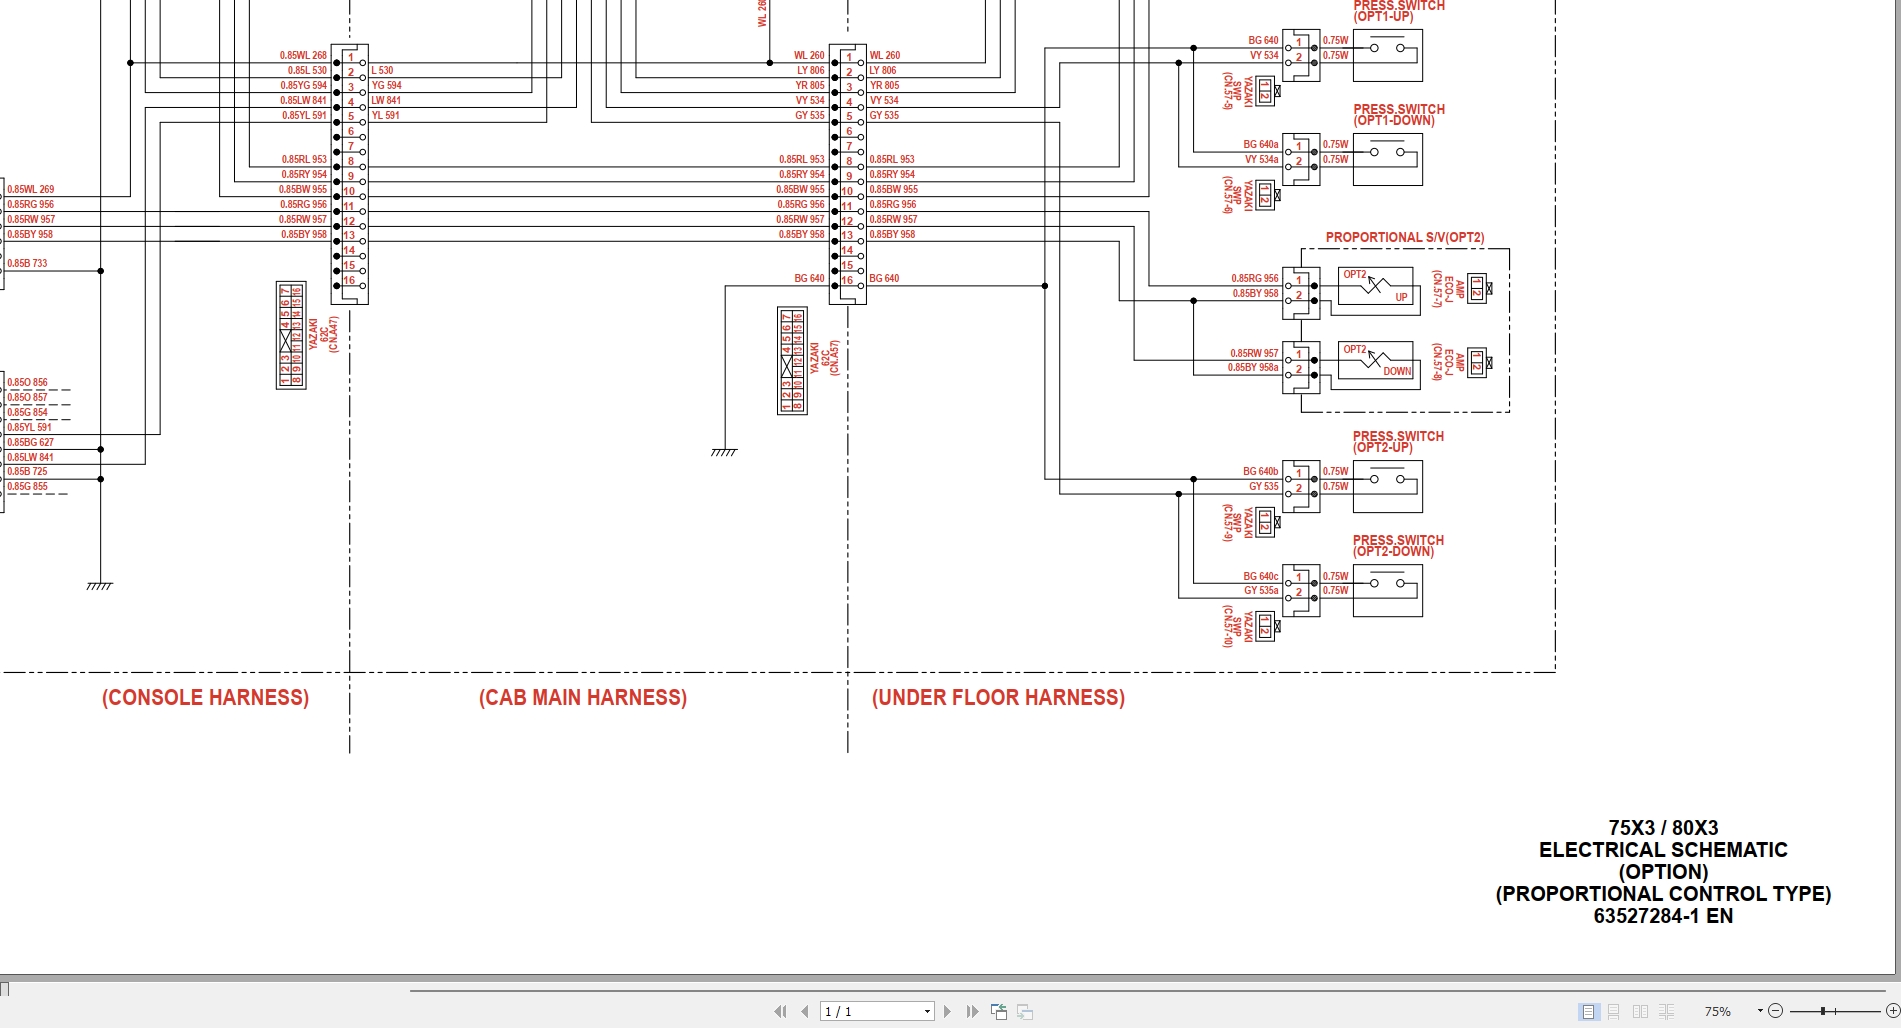Open the zoom percentage dropdown

point(1760,1010)
